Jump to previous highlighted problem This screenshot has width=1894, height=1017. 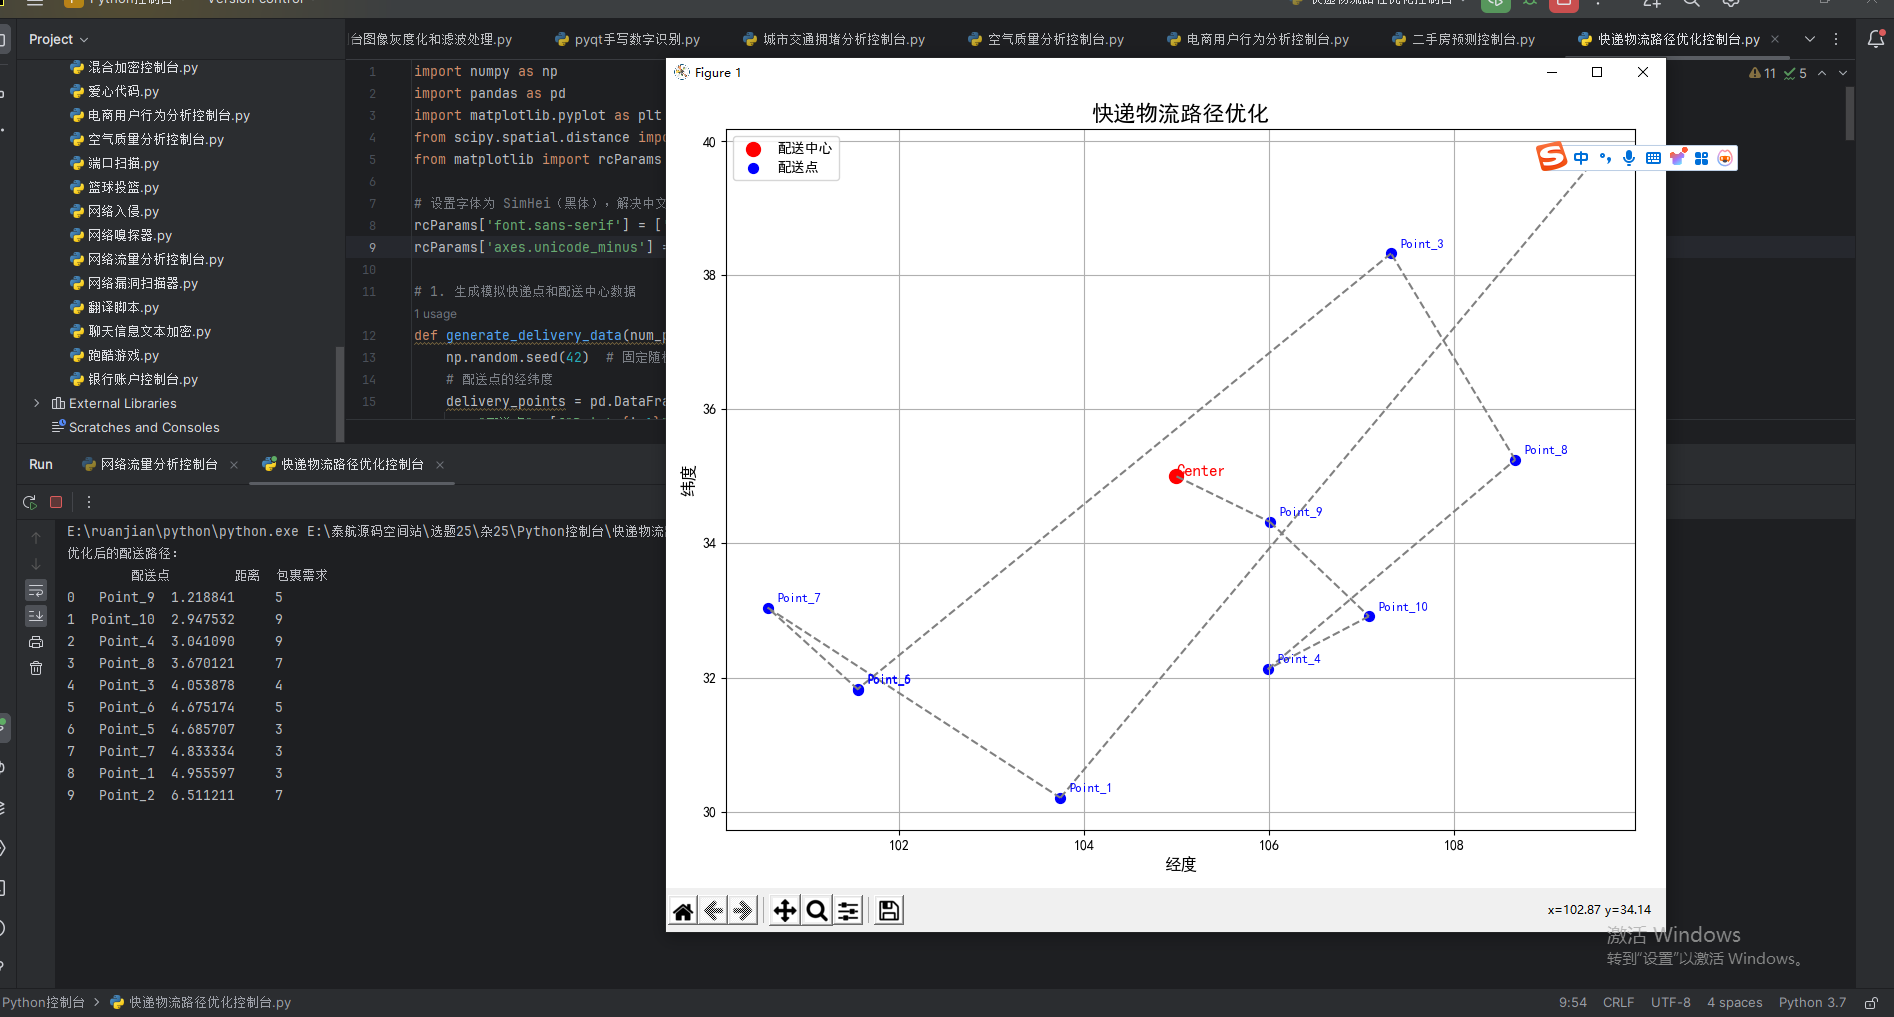(x=1822, y=73)
